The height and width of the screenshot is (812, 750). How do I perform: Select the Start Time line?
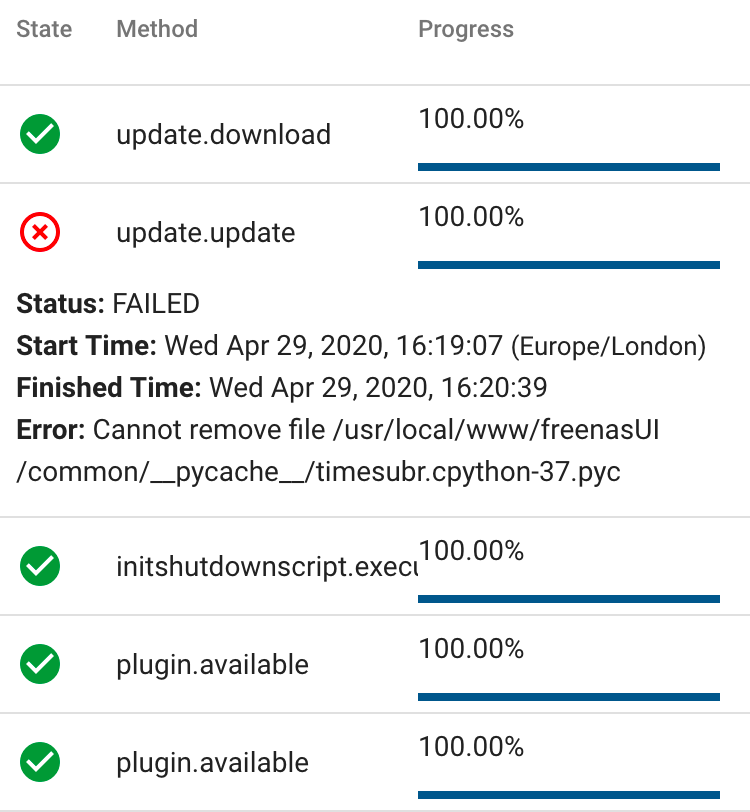pyautogui.click(x=361, y=346)
